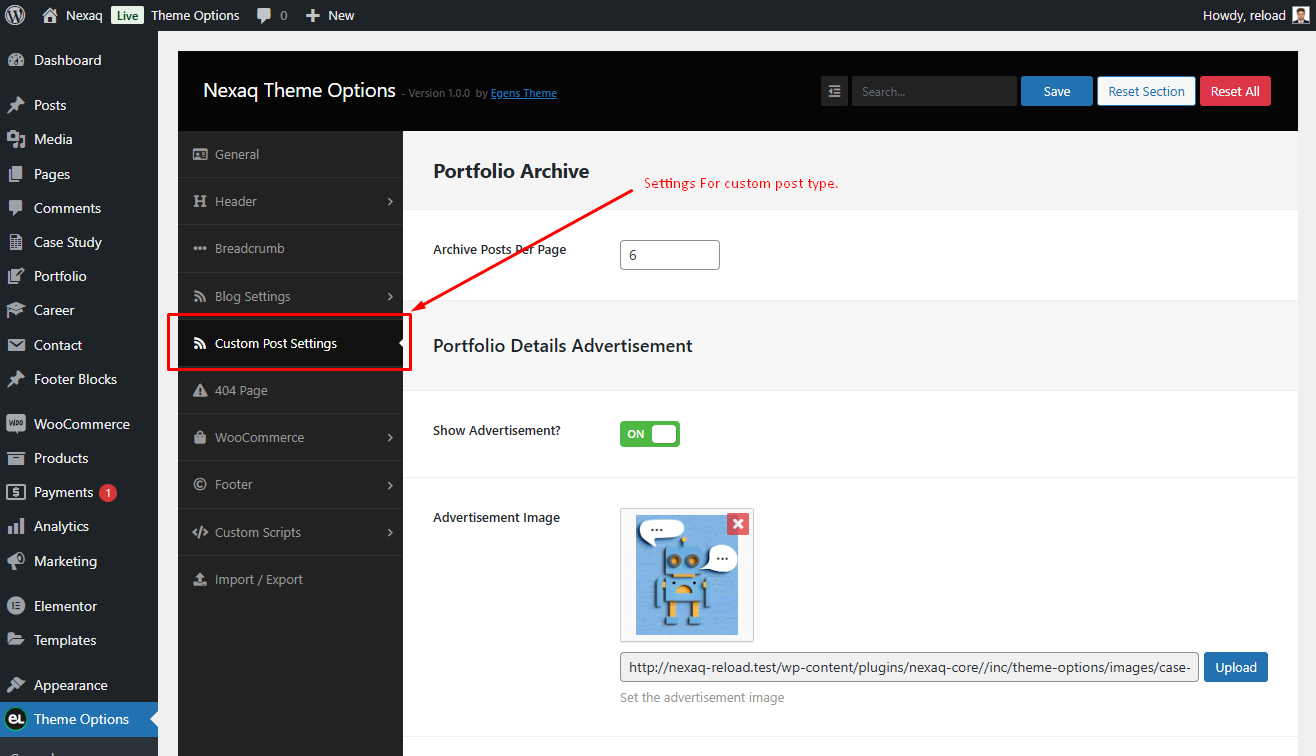Image resolution: width=1316 pixels, height=756 pixels.
Task: Turn off the Show Advertisement switch
Action: [650, 434]
